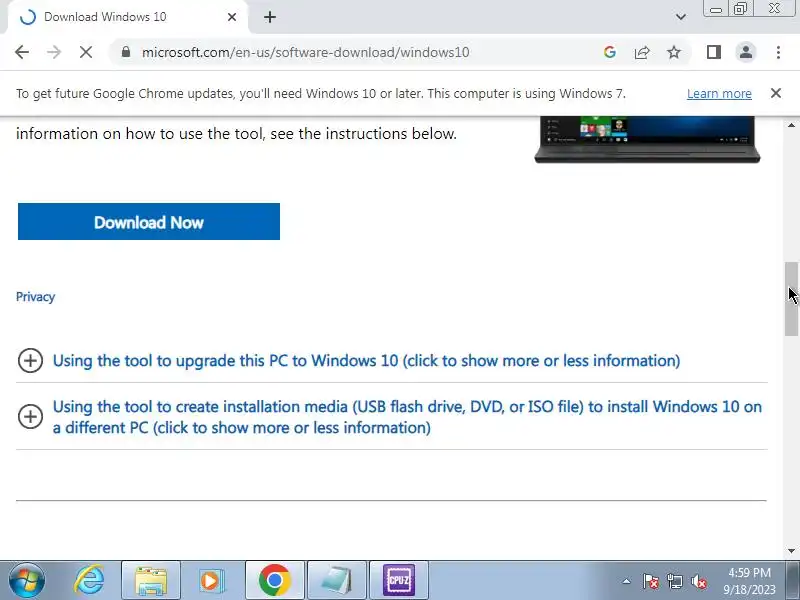This screenshot has height=600, width=800.
Task: Click the padlock site info icon
Action: pyautogui.click(x=126, y=52)
